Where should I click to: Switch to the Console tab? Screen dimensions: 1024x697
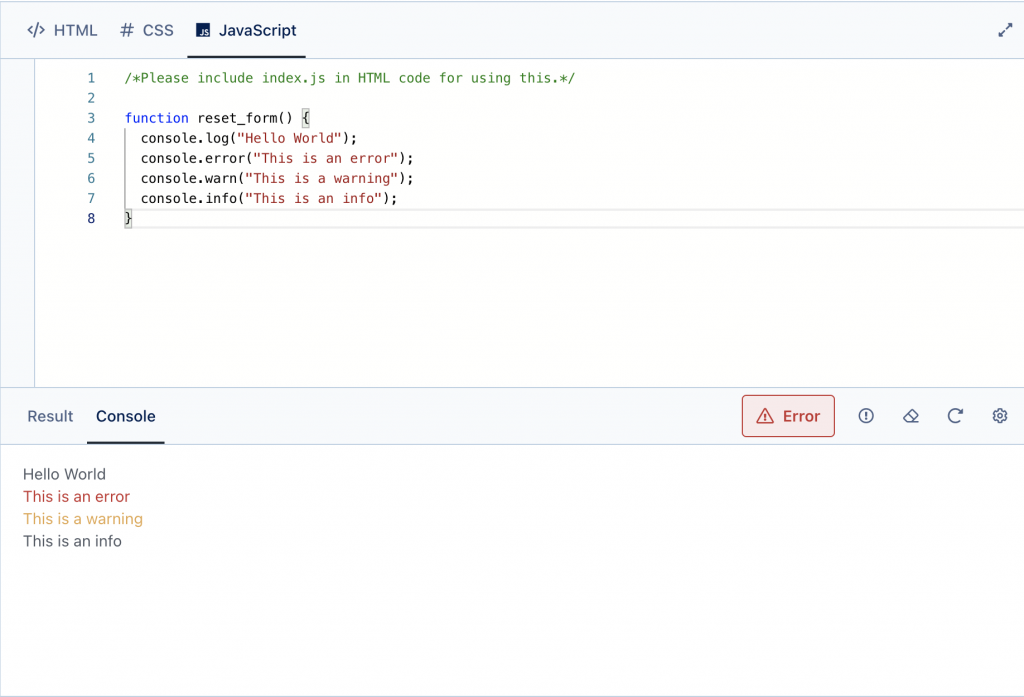point(126,416)
